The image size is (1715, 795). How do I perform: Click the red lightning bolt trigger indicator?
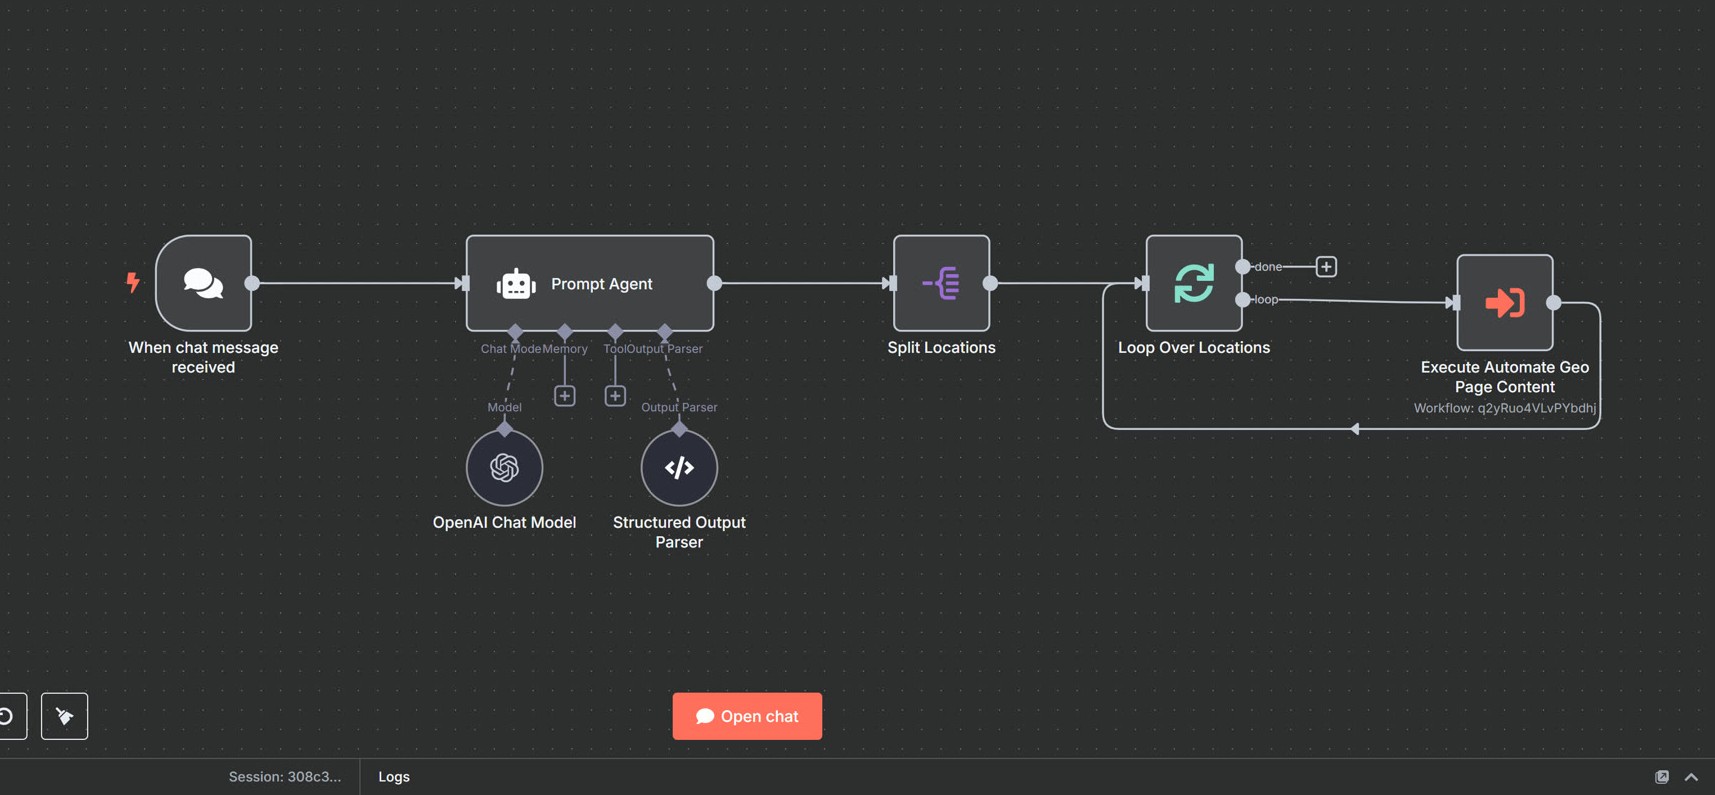coord(132,282)
